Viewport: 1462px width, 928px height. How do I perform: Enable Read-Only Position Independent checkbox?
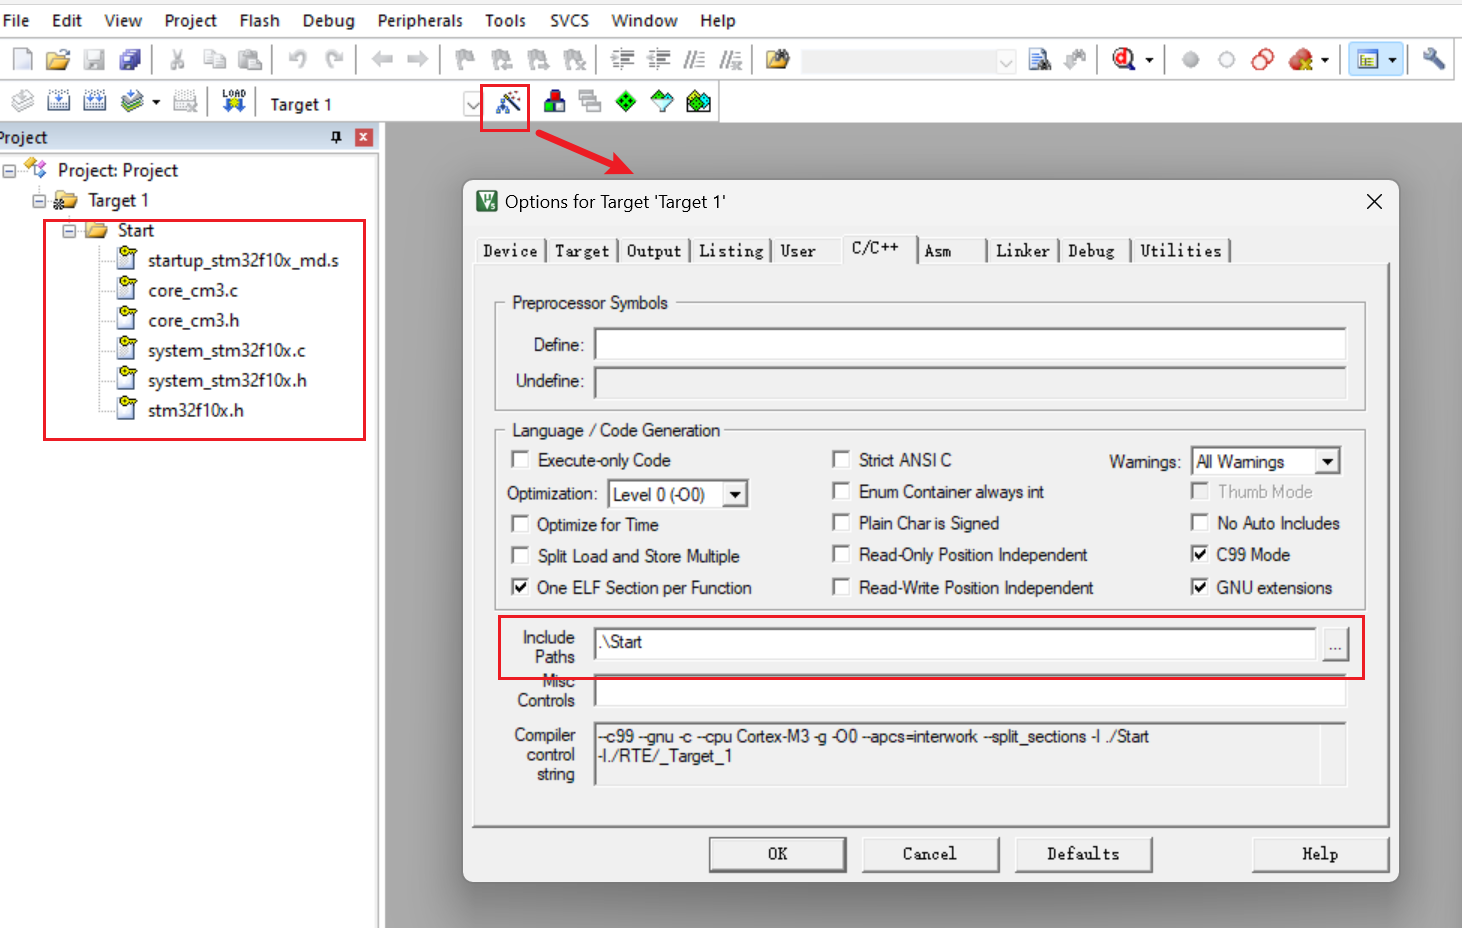(x=841, y=554)
